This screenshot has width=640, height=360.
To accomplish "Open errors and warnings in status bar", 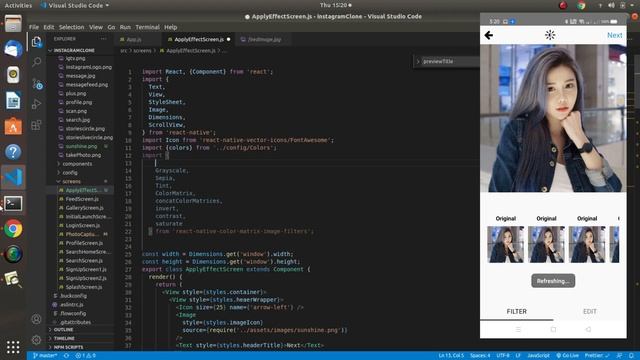I will tap(86, 356).
